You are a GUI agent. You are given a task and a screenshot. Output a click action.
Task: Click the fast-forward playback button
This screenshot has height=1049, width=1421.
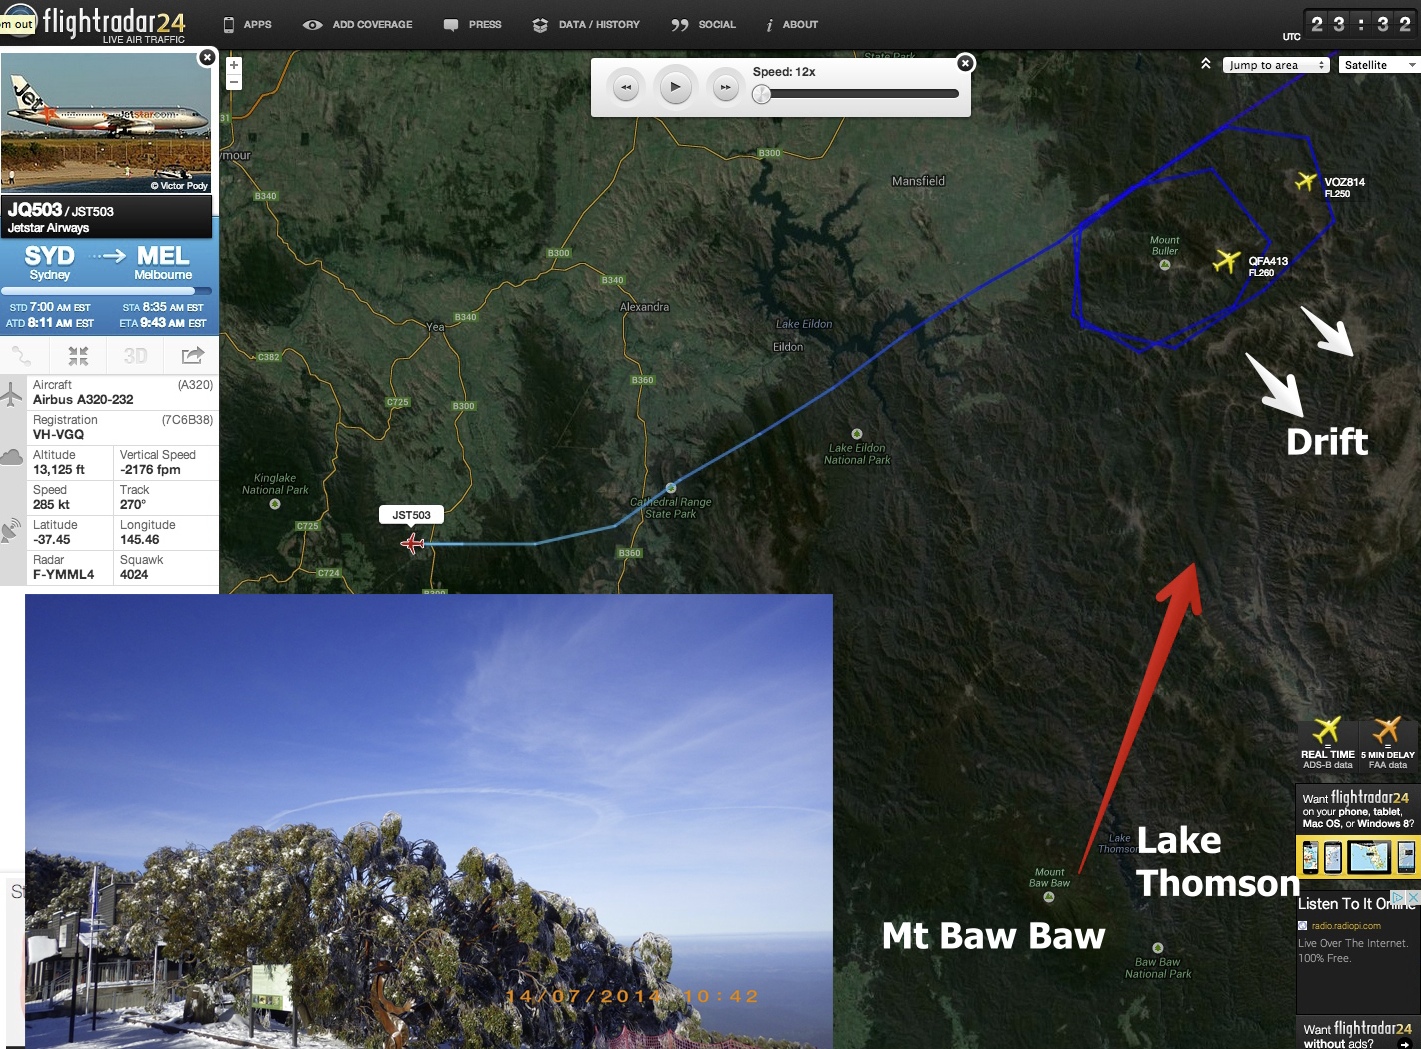click(x=725, y=87)
